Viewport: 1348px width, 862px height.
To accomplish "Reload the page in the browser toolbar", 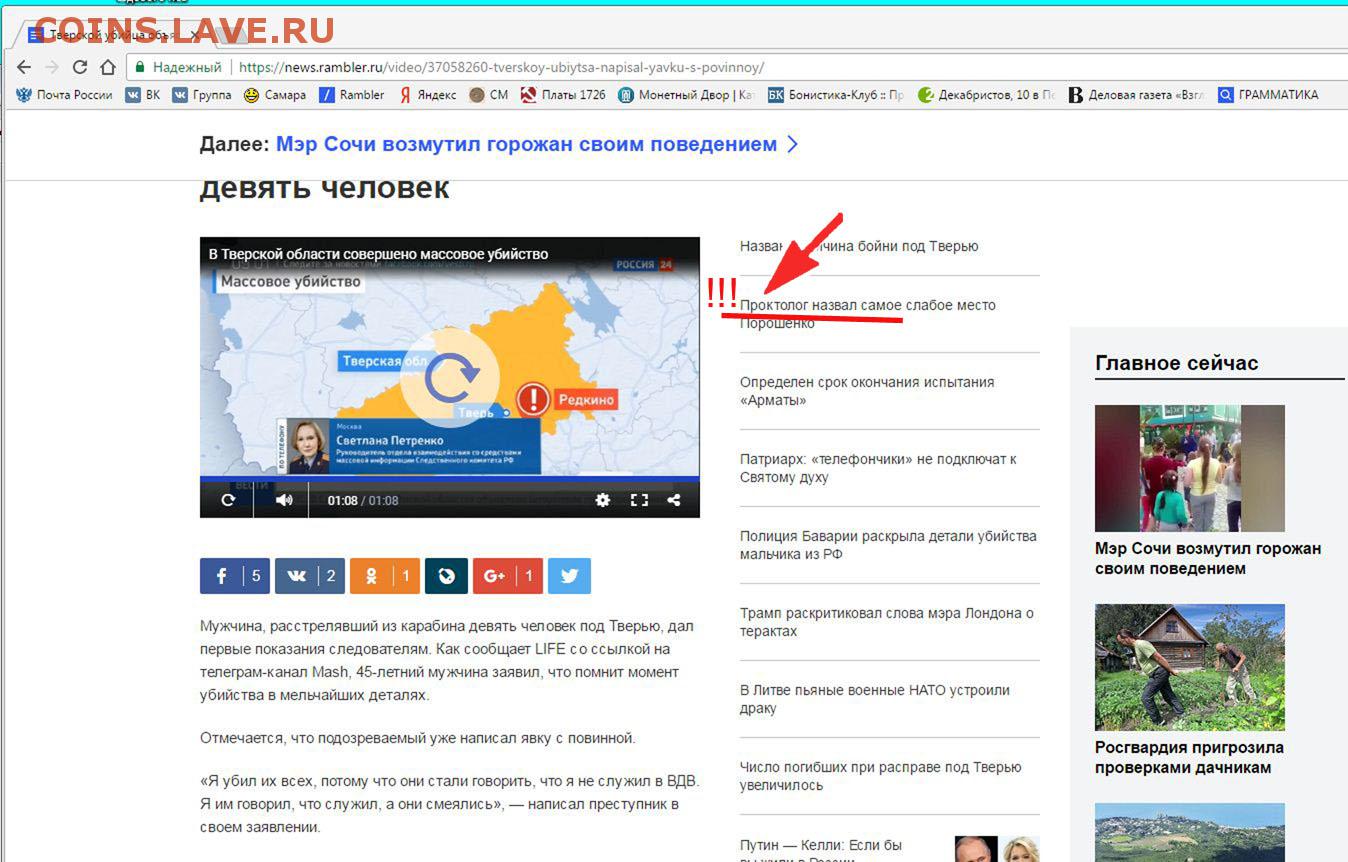I will [x=80, y=68].
